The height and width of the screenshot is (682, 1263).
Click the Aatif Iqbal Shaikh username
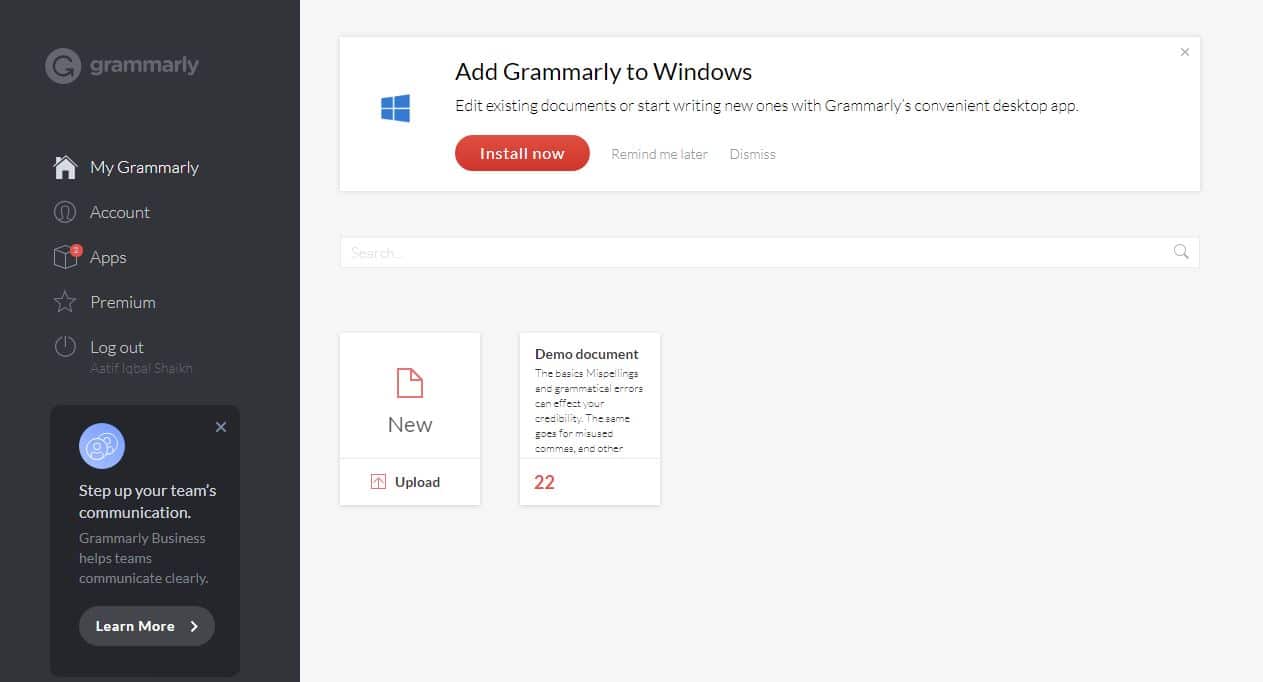(141, 368)
